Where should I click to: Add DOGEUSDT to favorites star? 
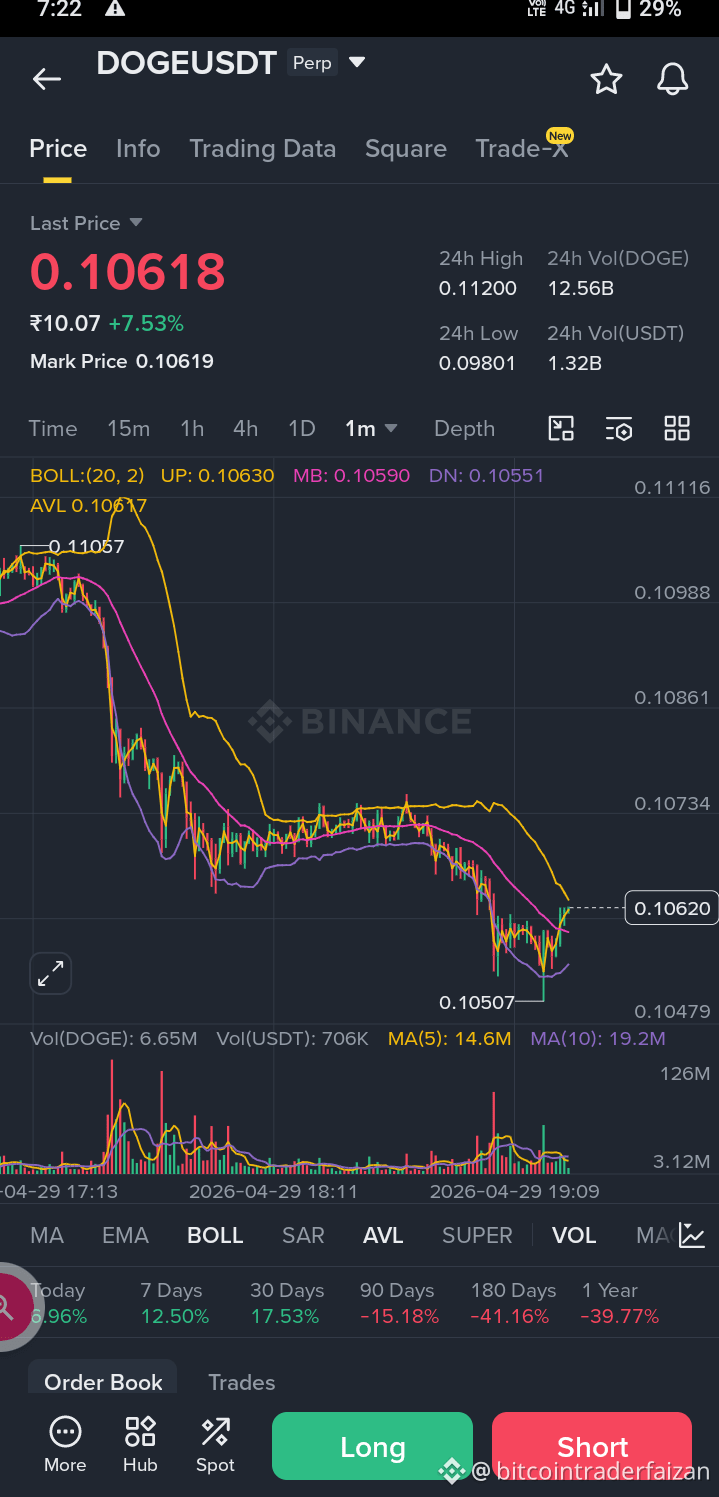[x=606, y=79]
